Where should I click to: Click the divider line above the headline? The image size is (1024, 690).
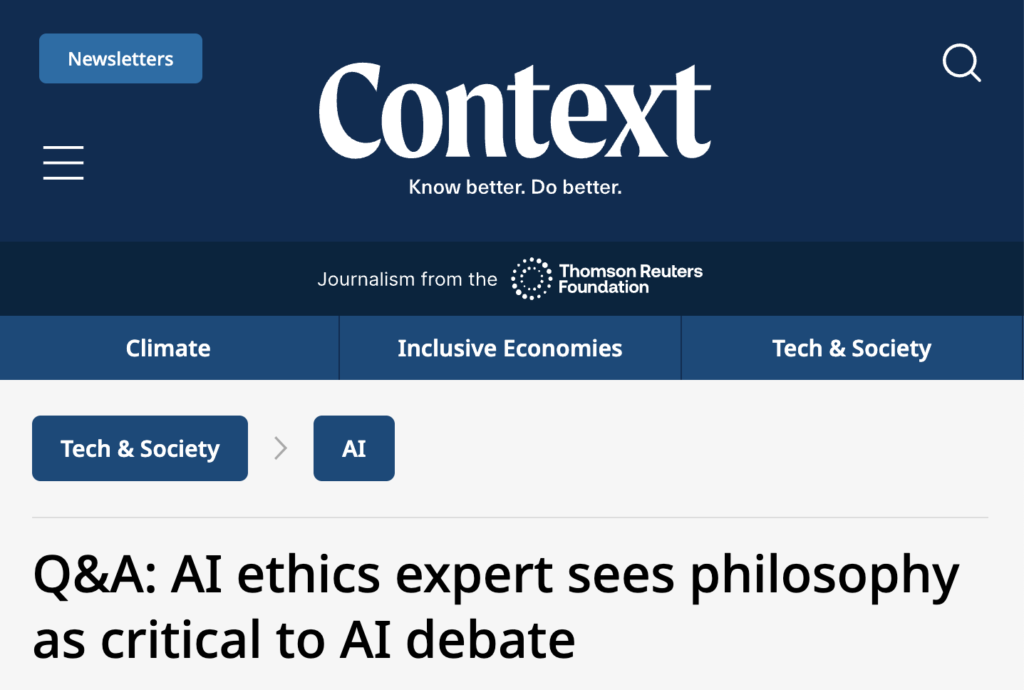click(x=510, y=518)
